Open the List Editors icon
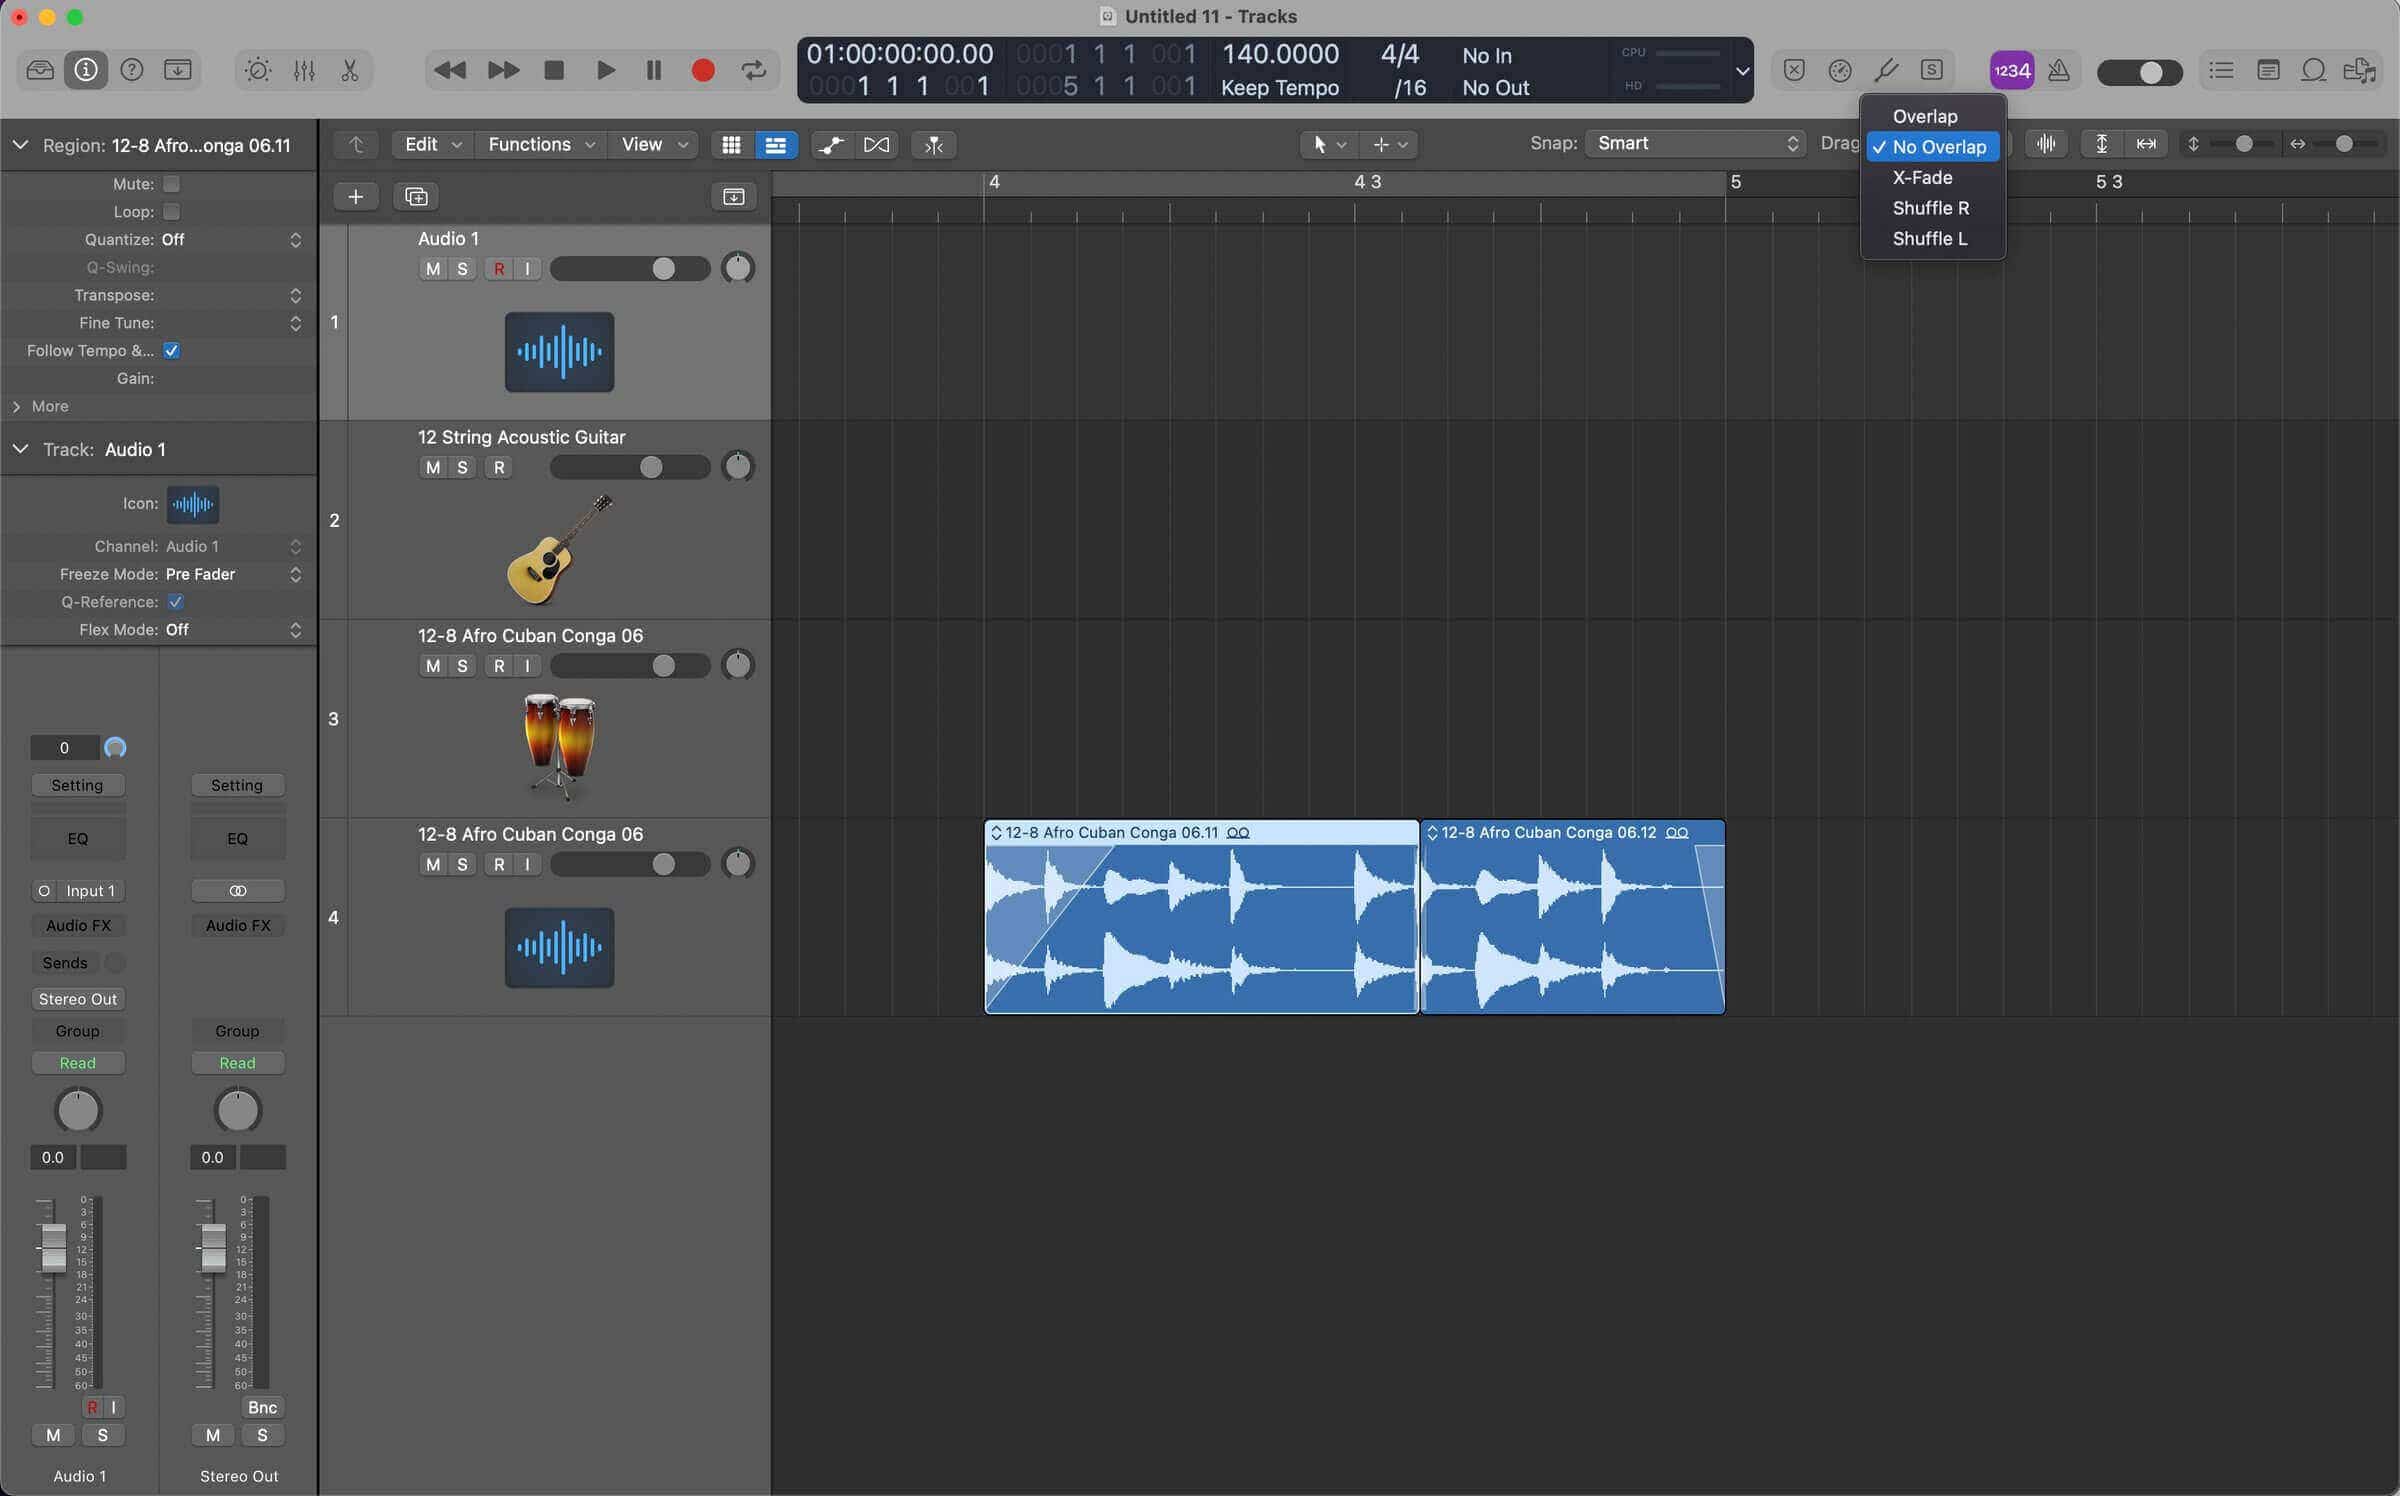 [2221, 70]
